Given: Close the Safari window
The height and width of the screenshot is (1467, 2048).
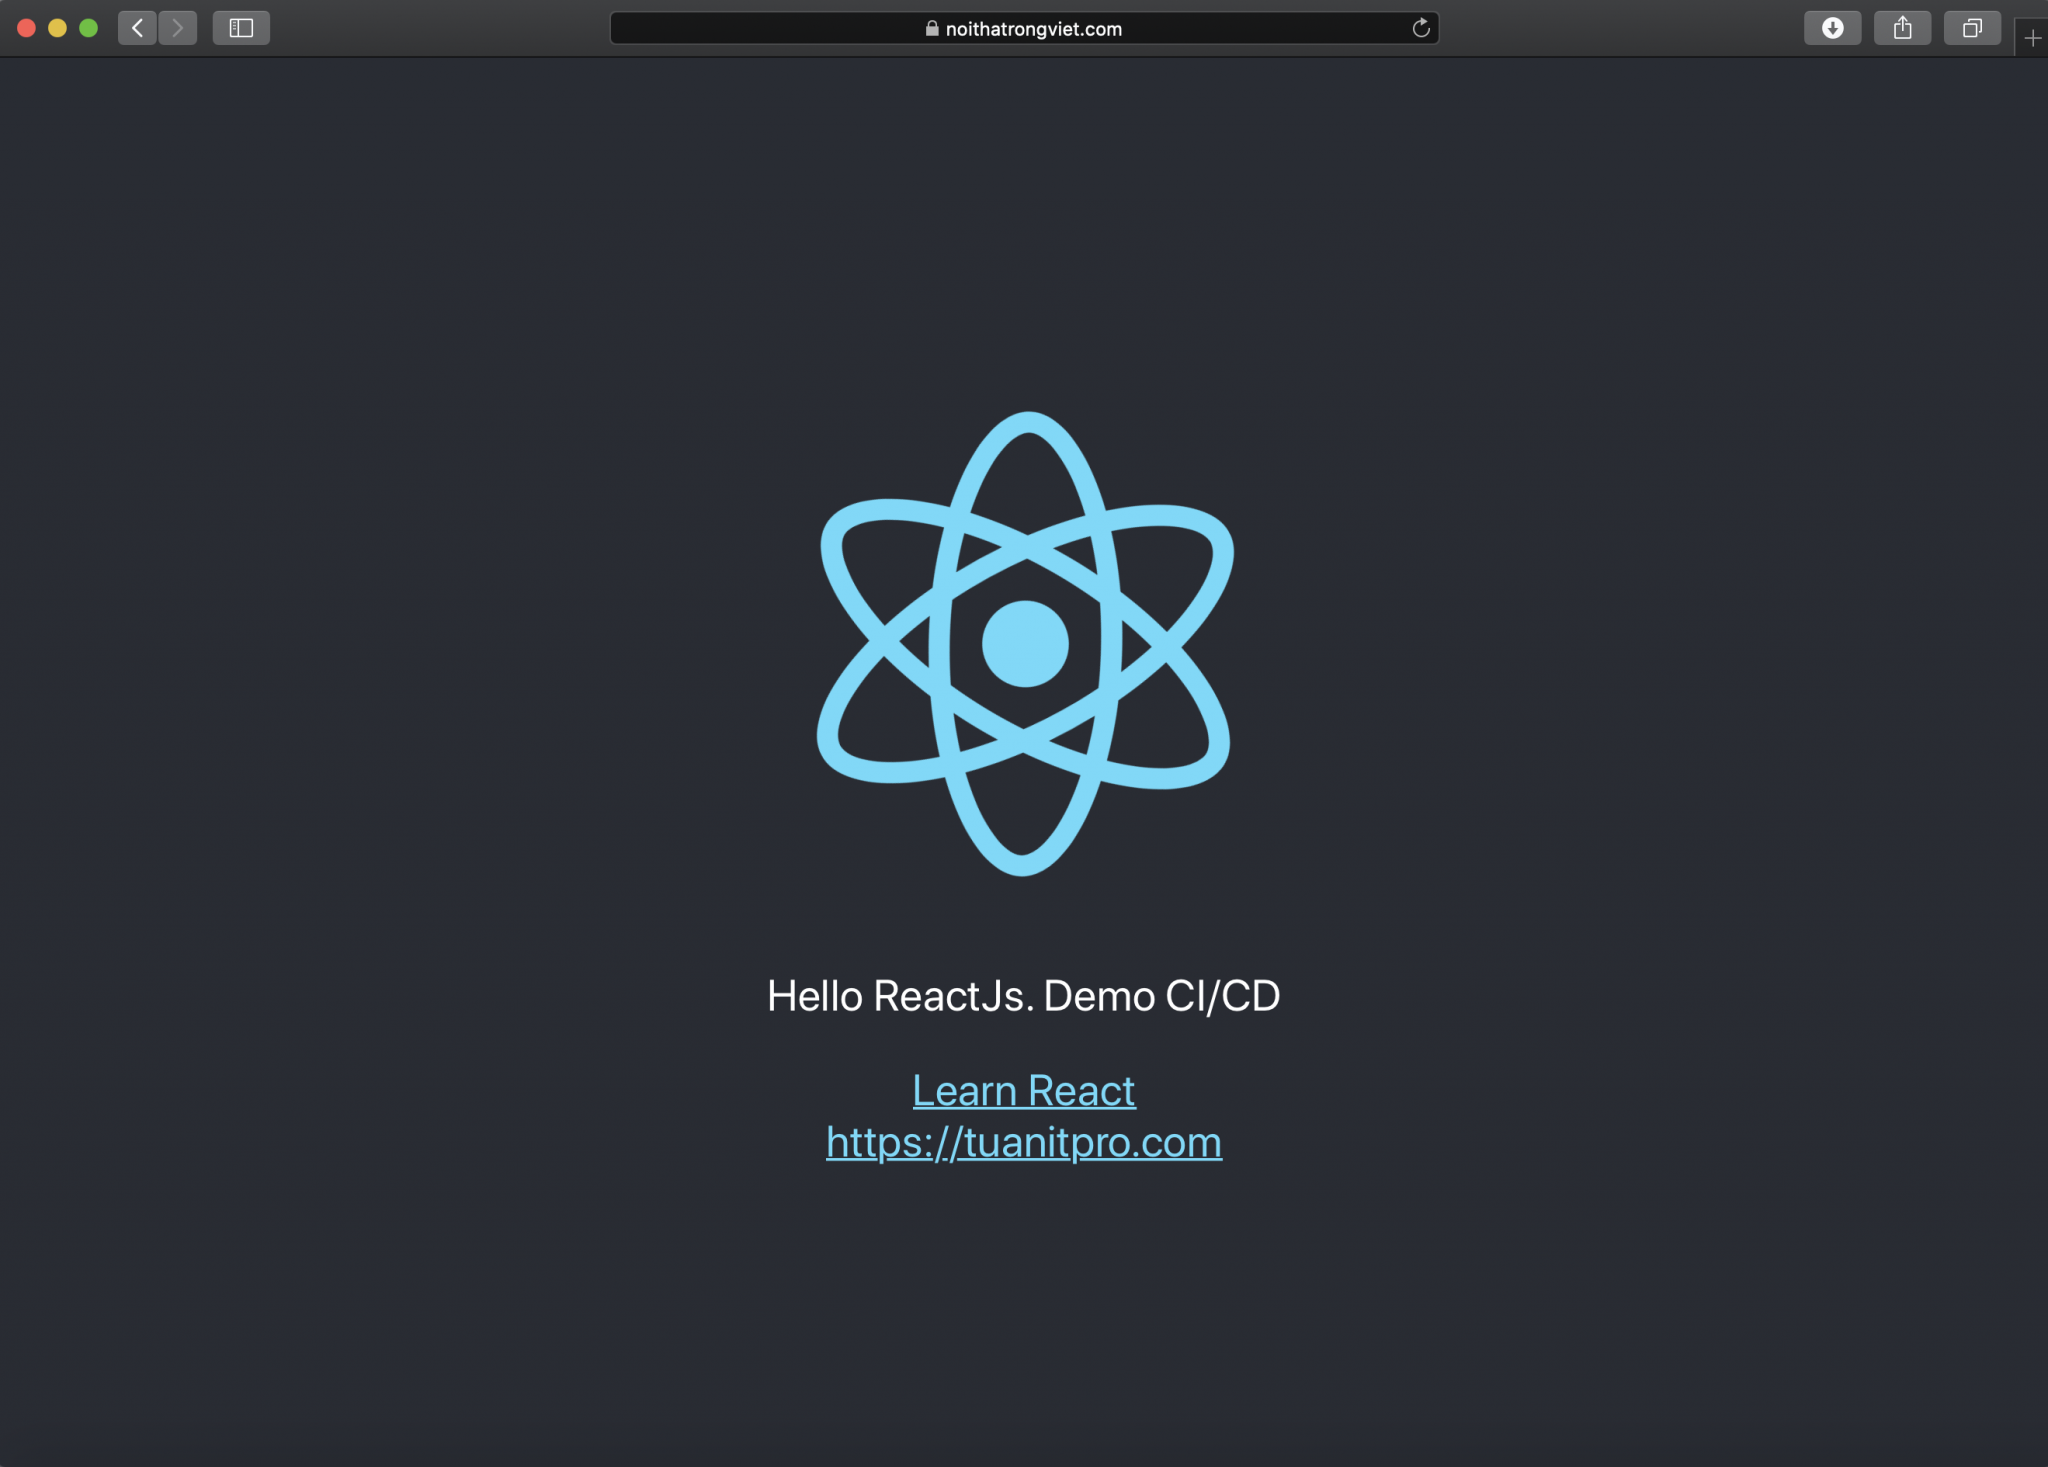Looking at the screenshot, I should tap(27, 28).
